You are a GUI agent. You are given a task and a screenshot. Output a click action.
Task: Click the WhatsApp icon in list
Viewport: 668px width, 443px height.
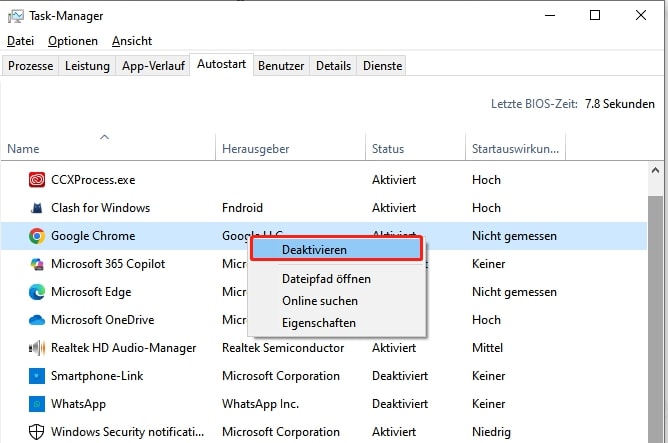pos(37,404)
